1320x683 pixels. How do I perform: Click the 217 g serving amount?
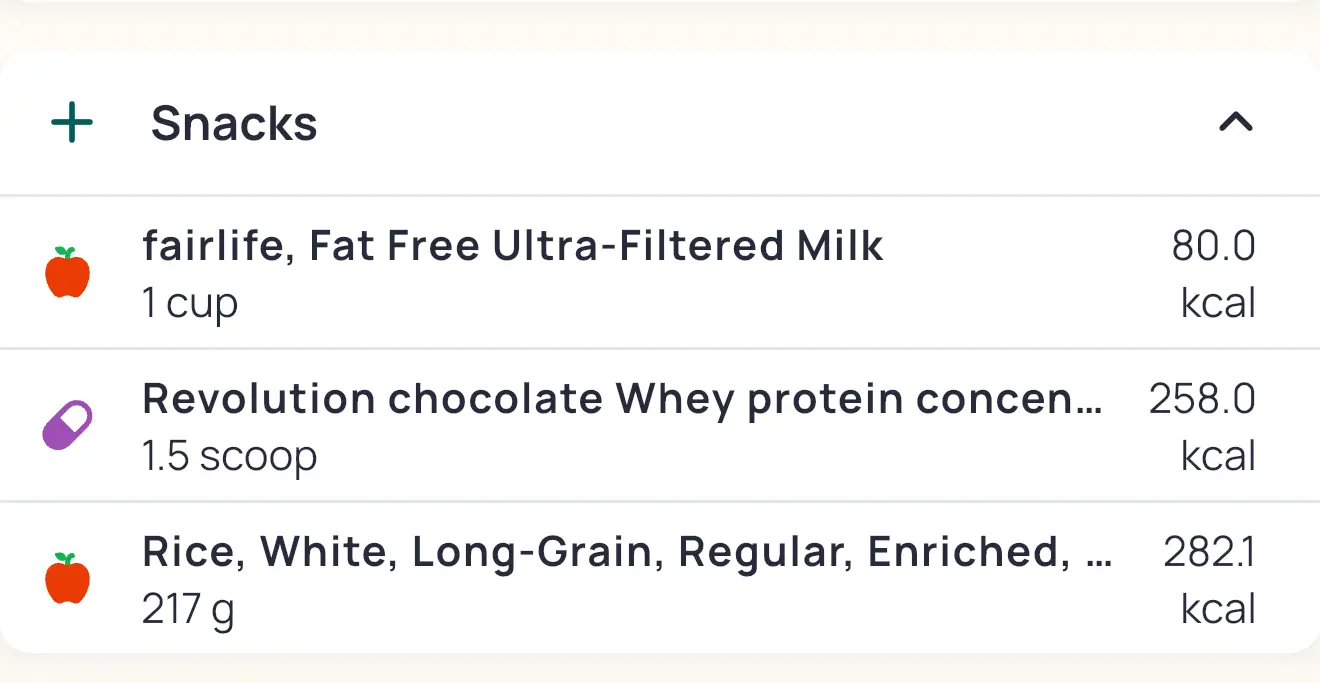189,609
